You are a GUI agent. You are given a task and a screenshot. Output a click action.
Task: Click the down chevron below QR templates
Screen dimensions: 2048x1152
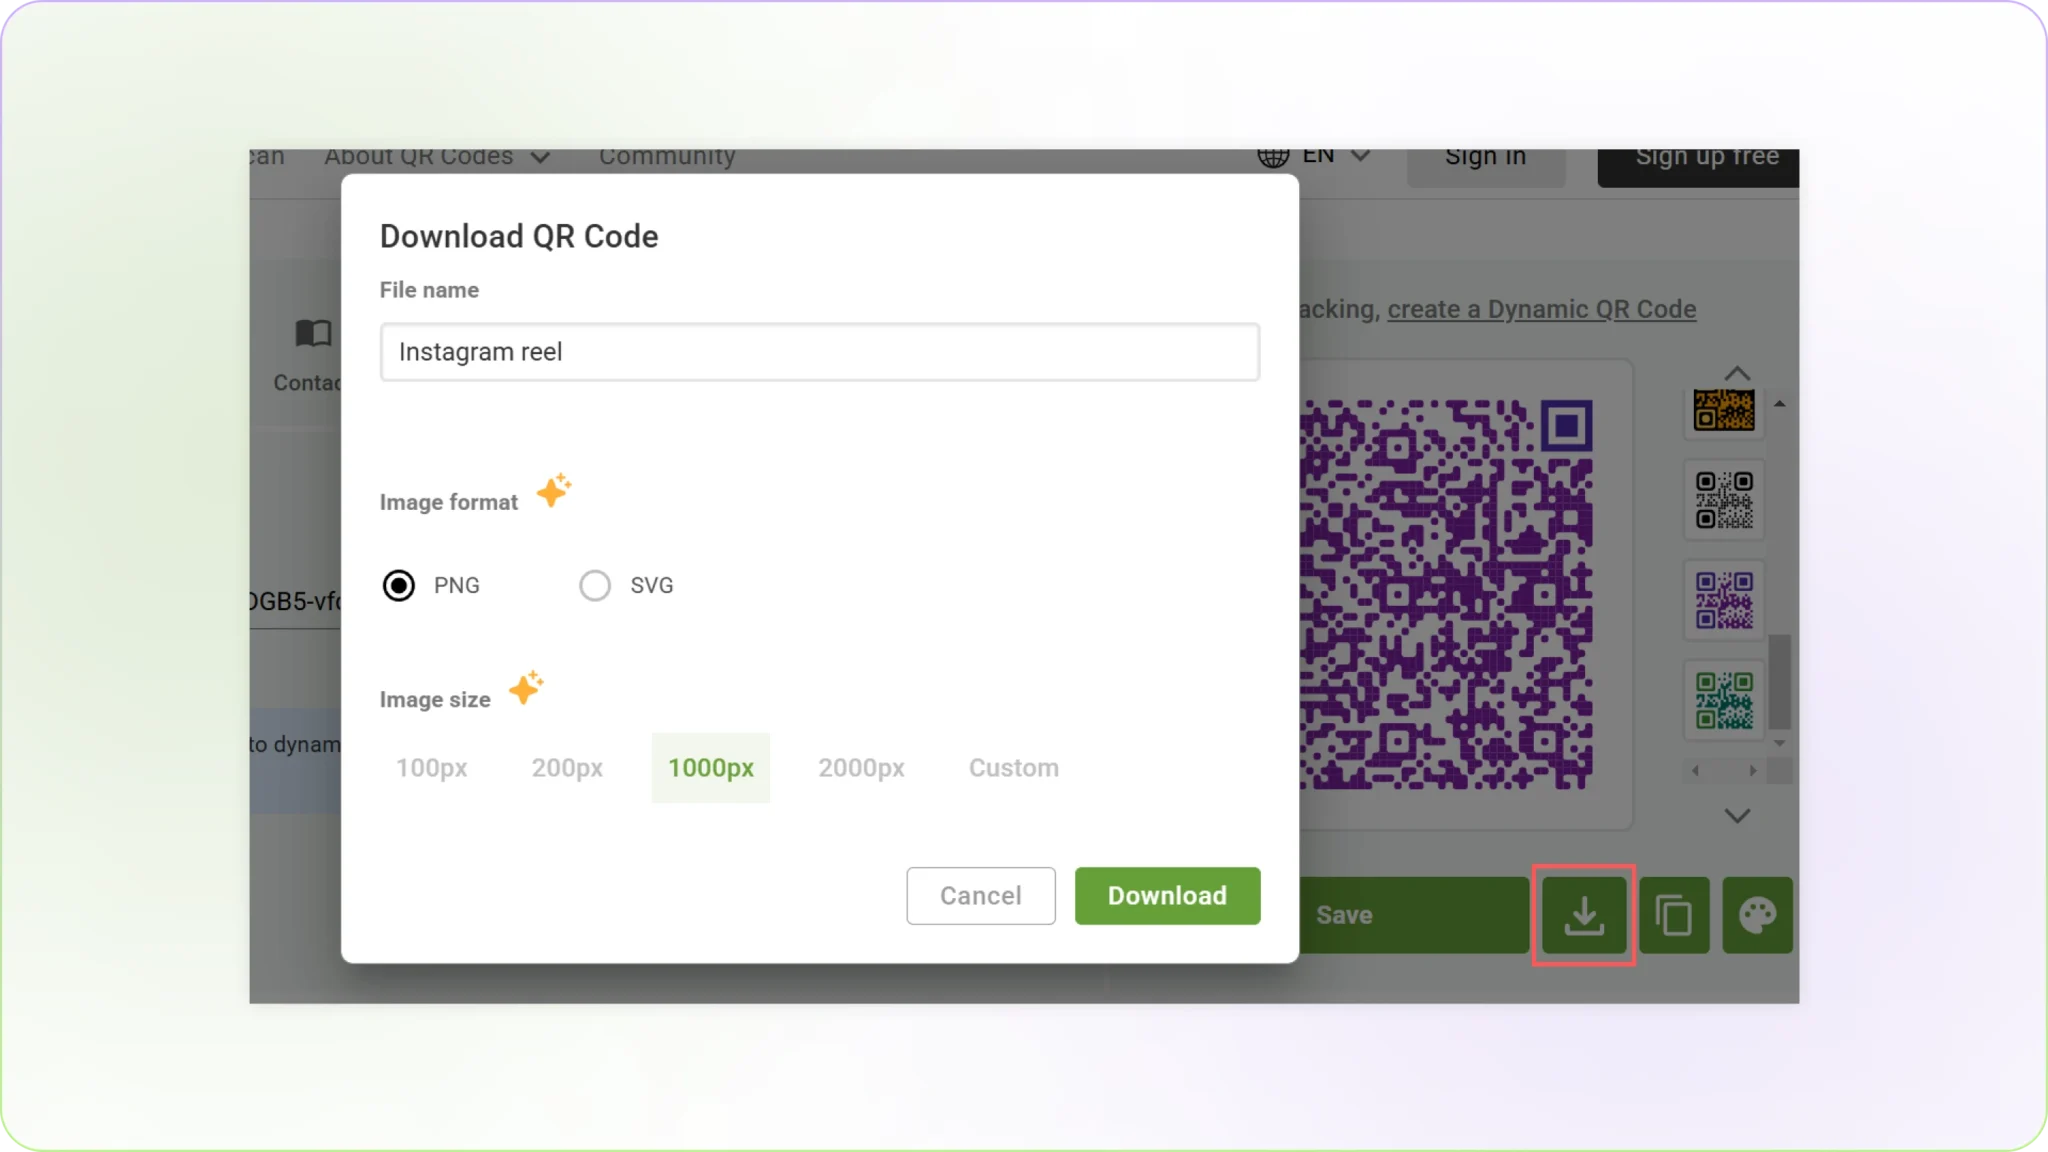(x=1737, y=816)
